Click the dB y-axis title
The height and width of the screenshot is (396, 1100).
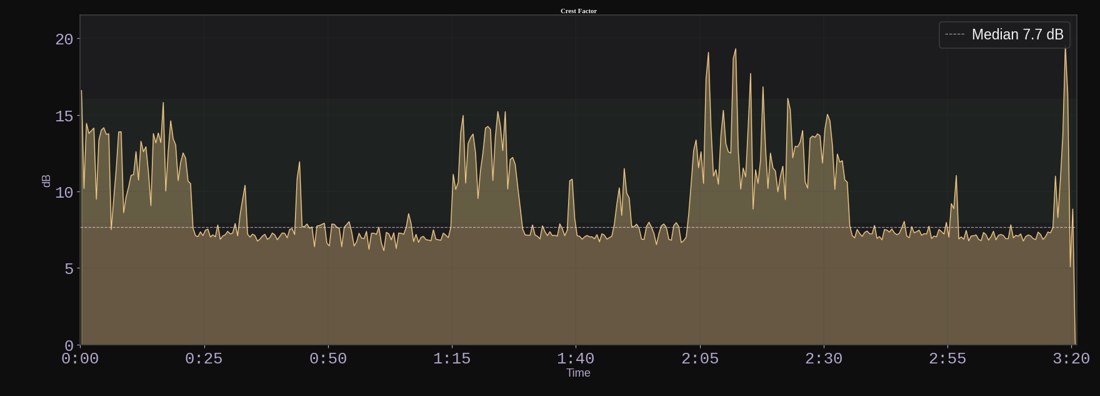(x=46, y=180)
